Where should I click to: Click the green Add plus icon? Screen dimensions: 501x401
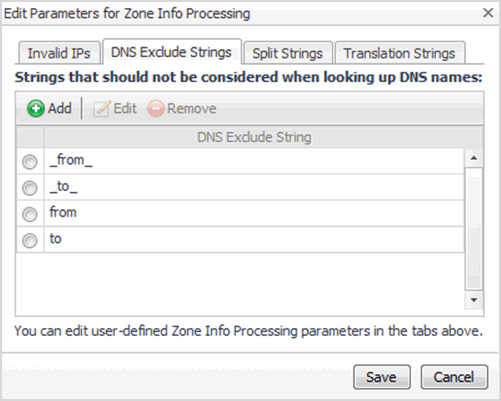coord(35,109)
